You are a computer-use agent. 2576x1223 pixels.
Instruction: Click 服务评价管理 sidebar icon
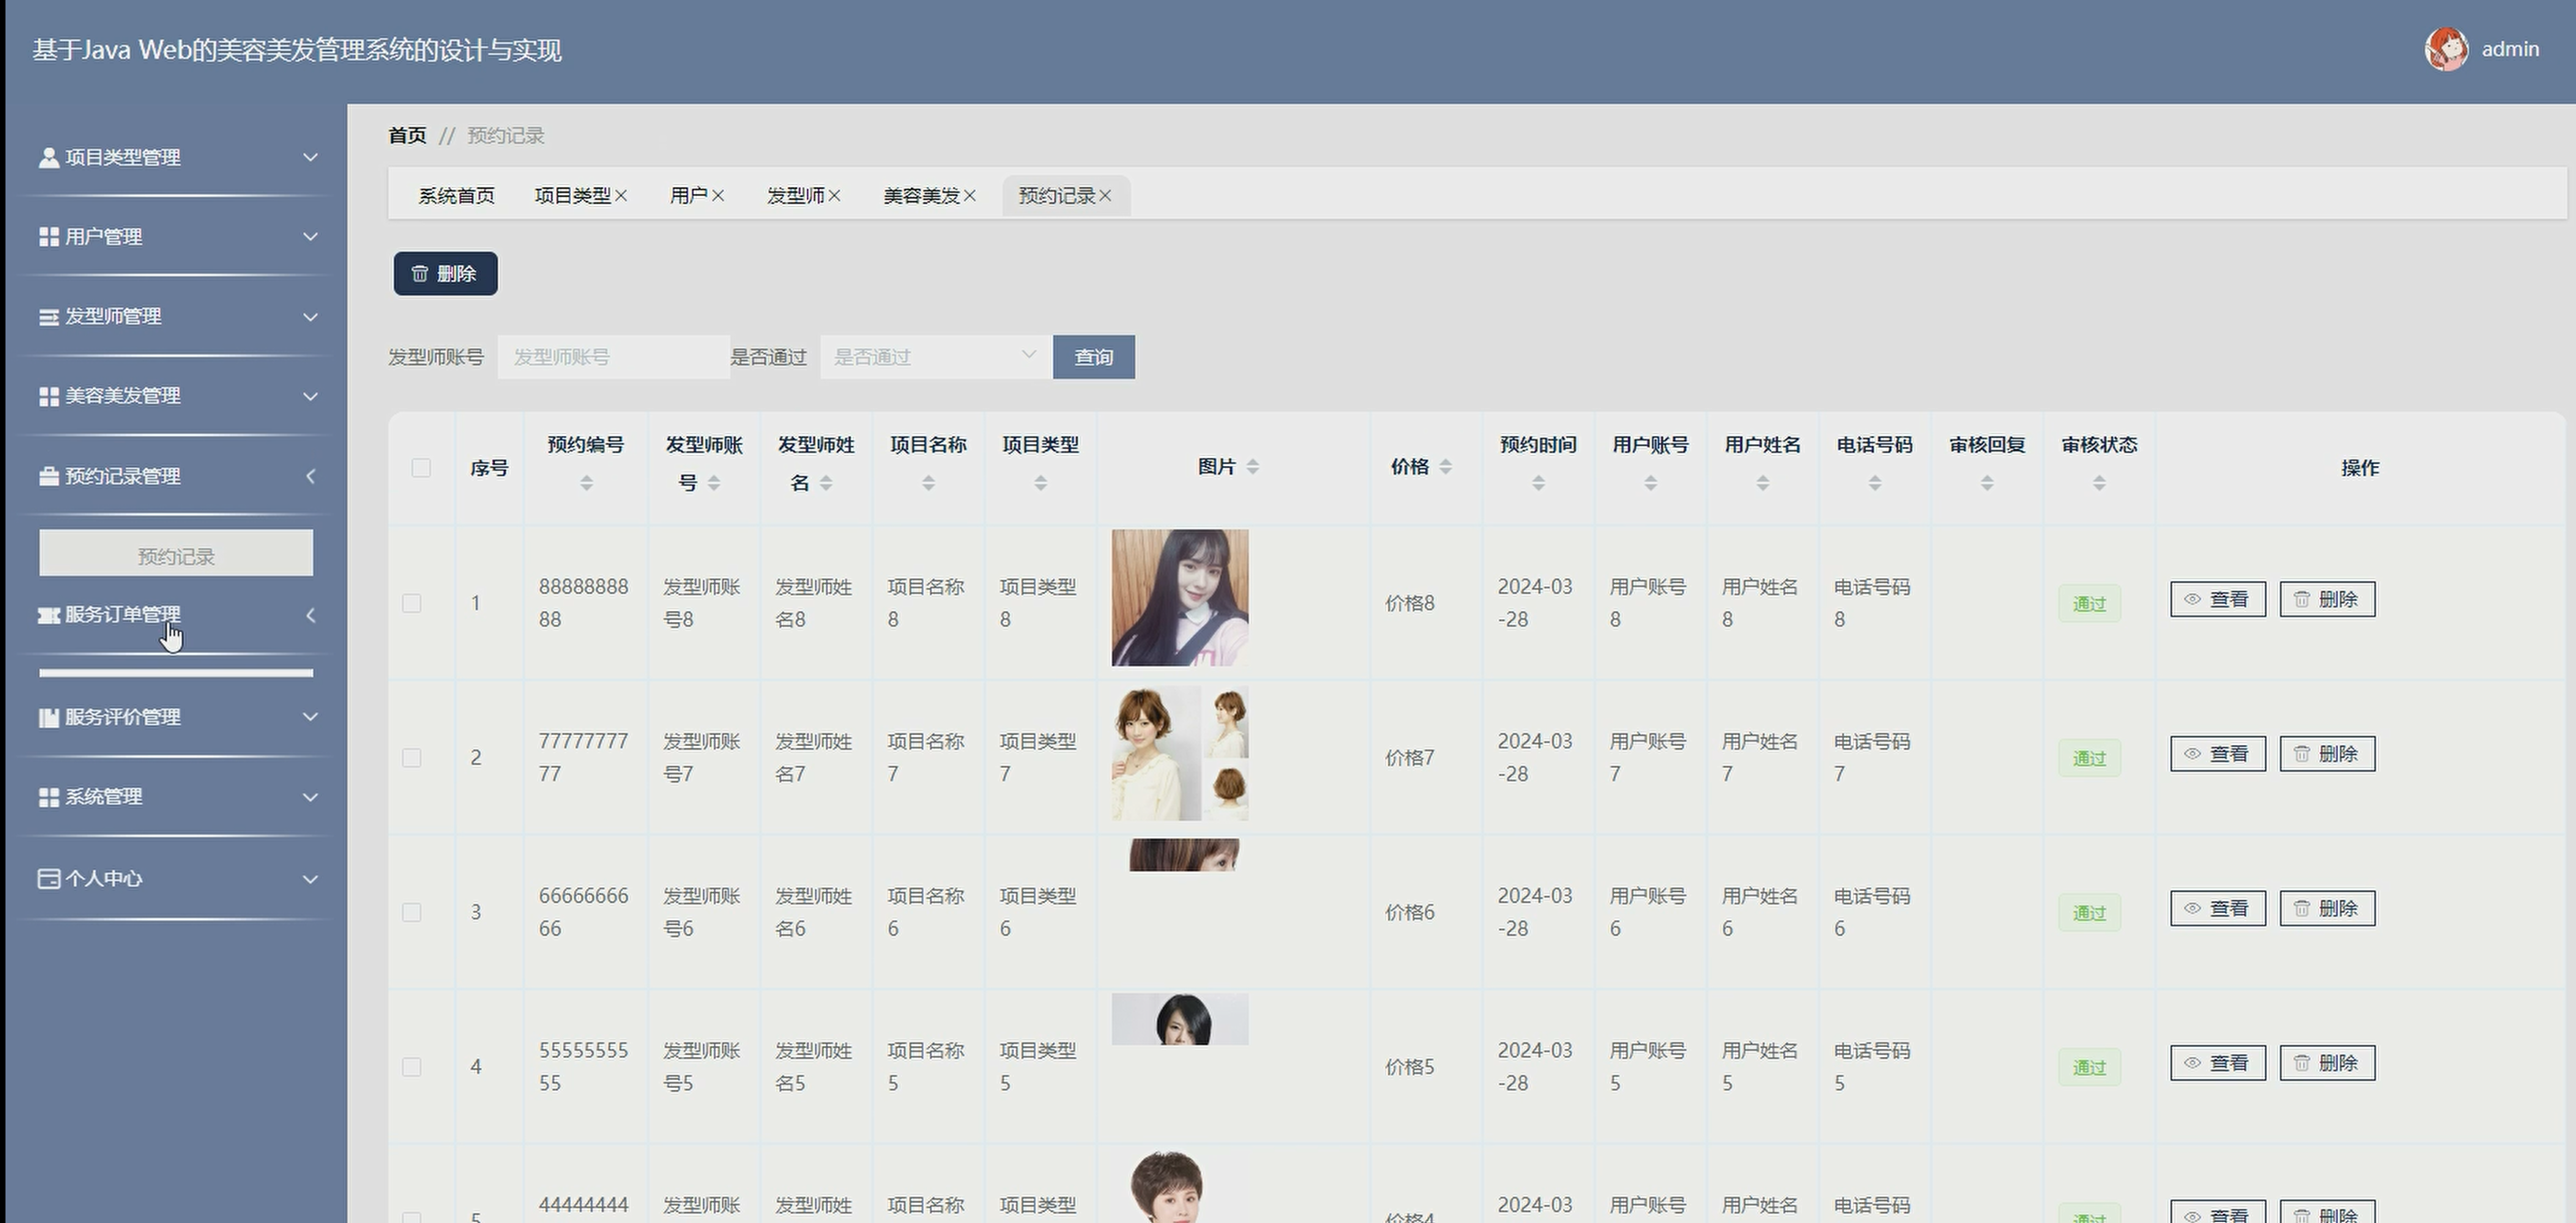coord(48,718)
